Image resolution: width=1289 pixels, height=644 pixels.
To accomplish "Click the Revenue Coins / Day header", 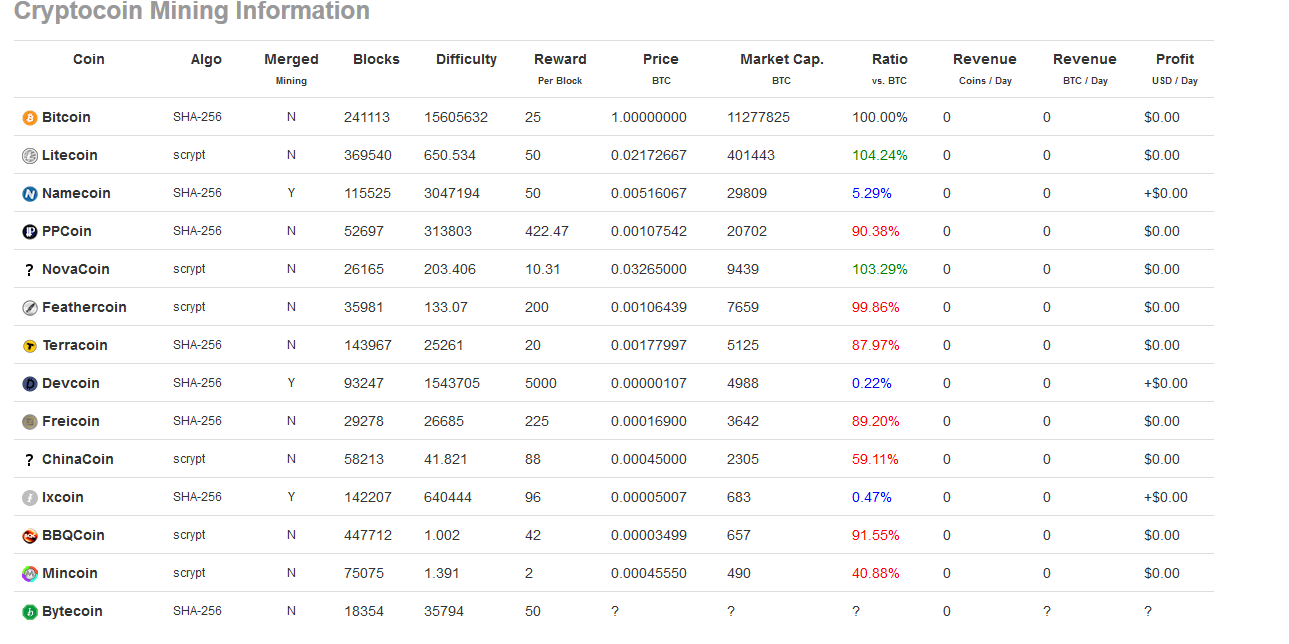I will pyautogui.click(x=985, y=69).
